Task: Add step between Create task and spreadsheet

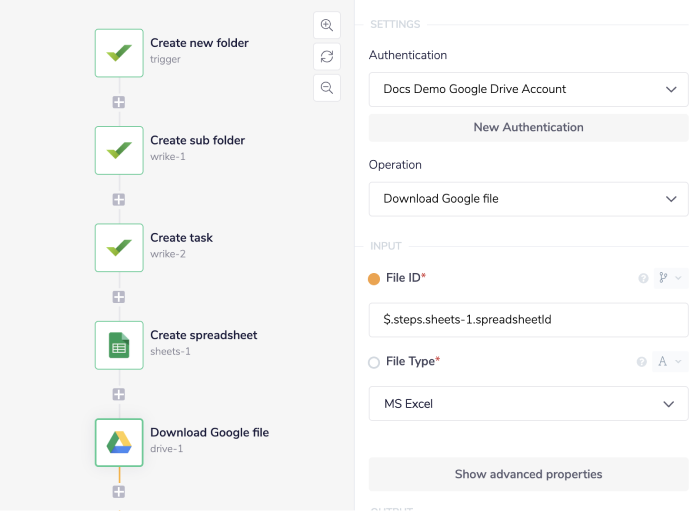Action: pos(119,297)
